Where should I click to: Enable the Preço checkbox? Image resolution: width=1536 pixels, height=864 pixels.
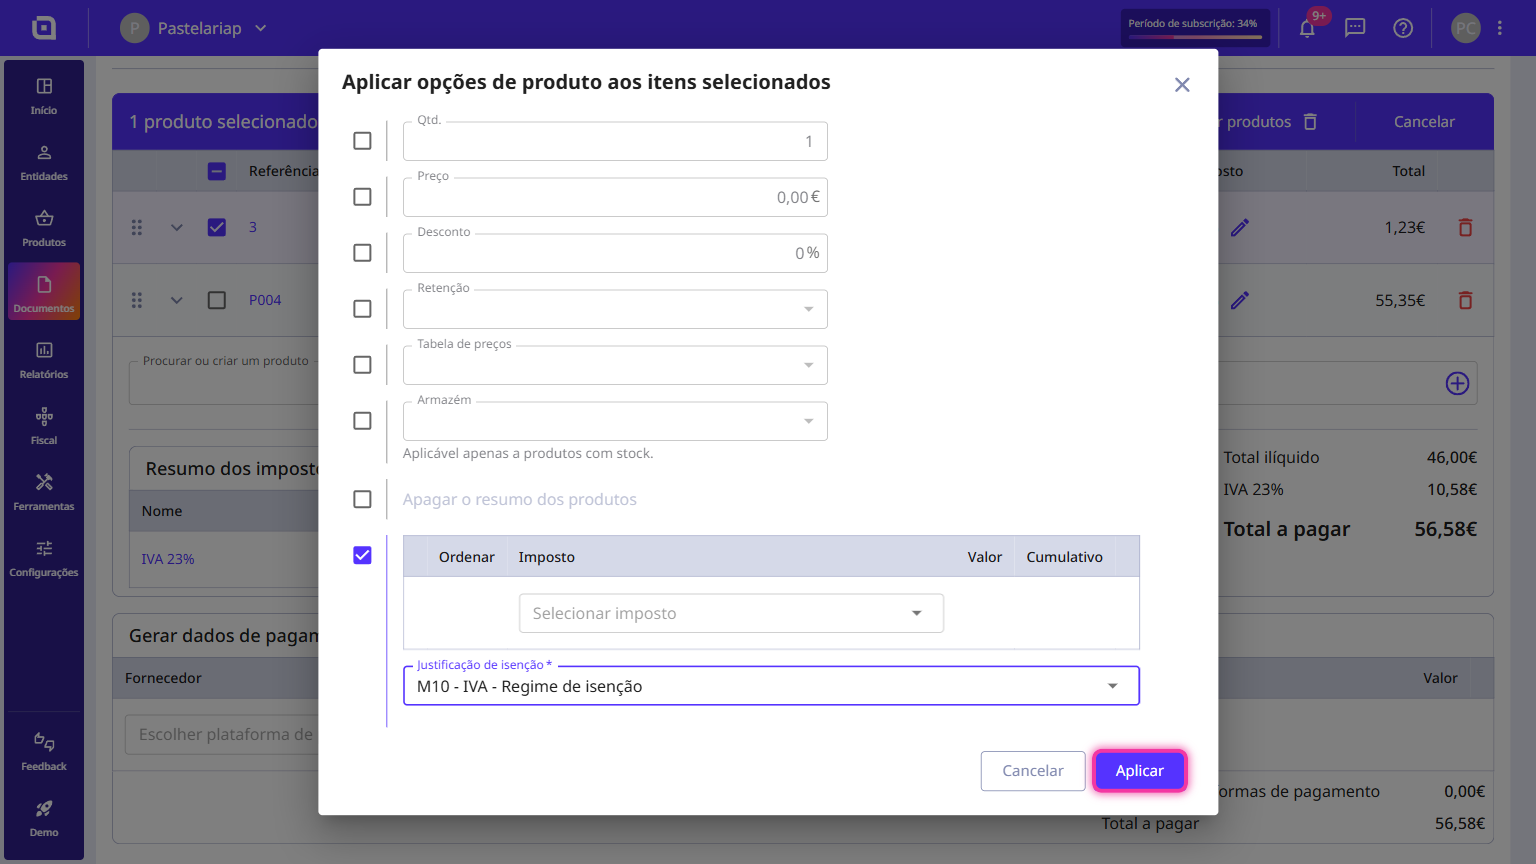pyautogui.click(x=362, y=197)
